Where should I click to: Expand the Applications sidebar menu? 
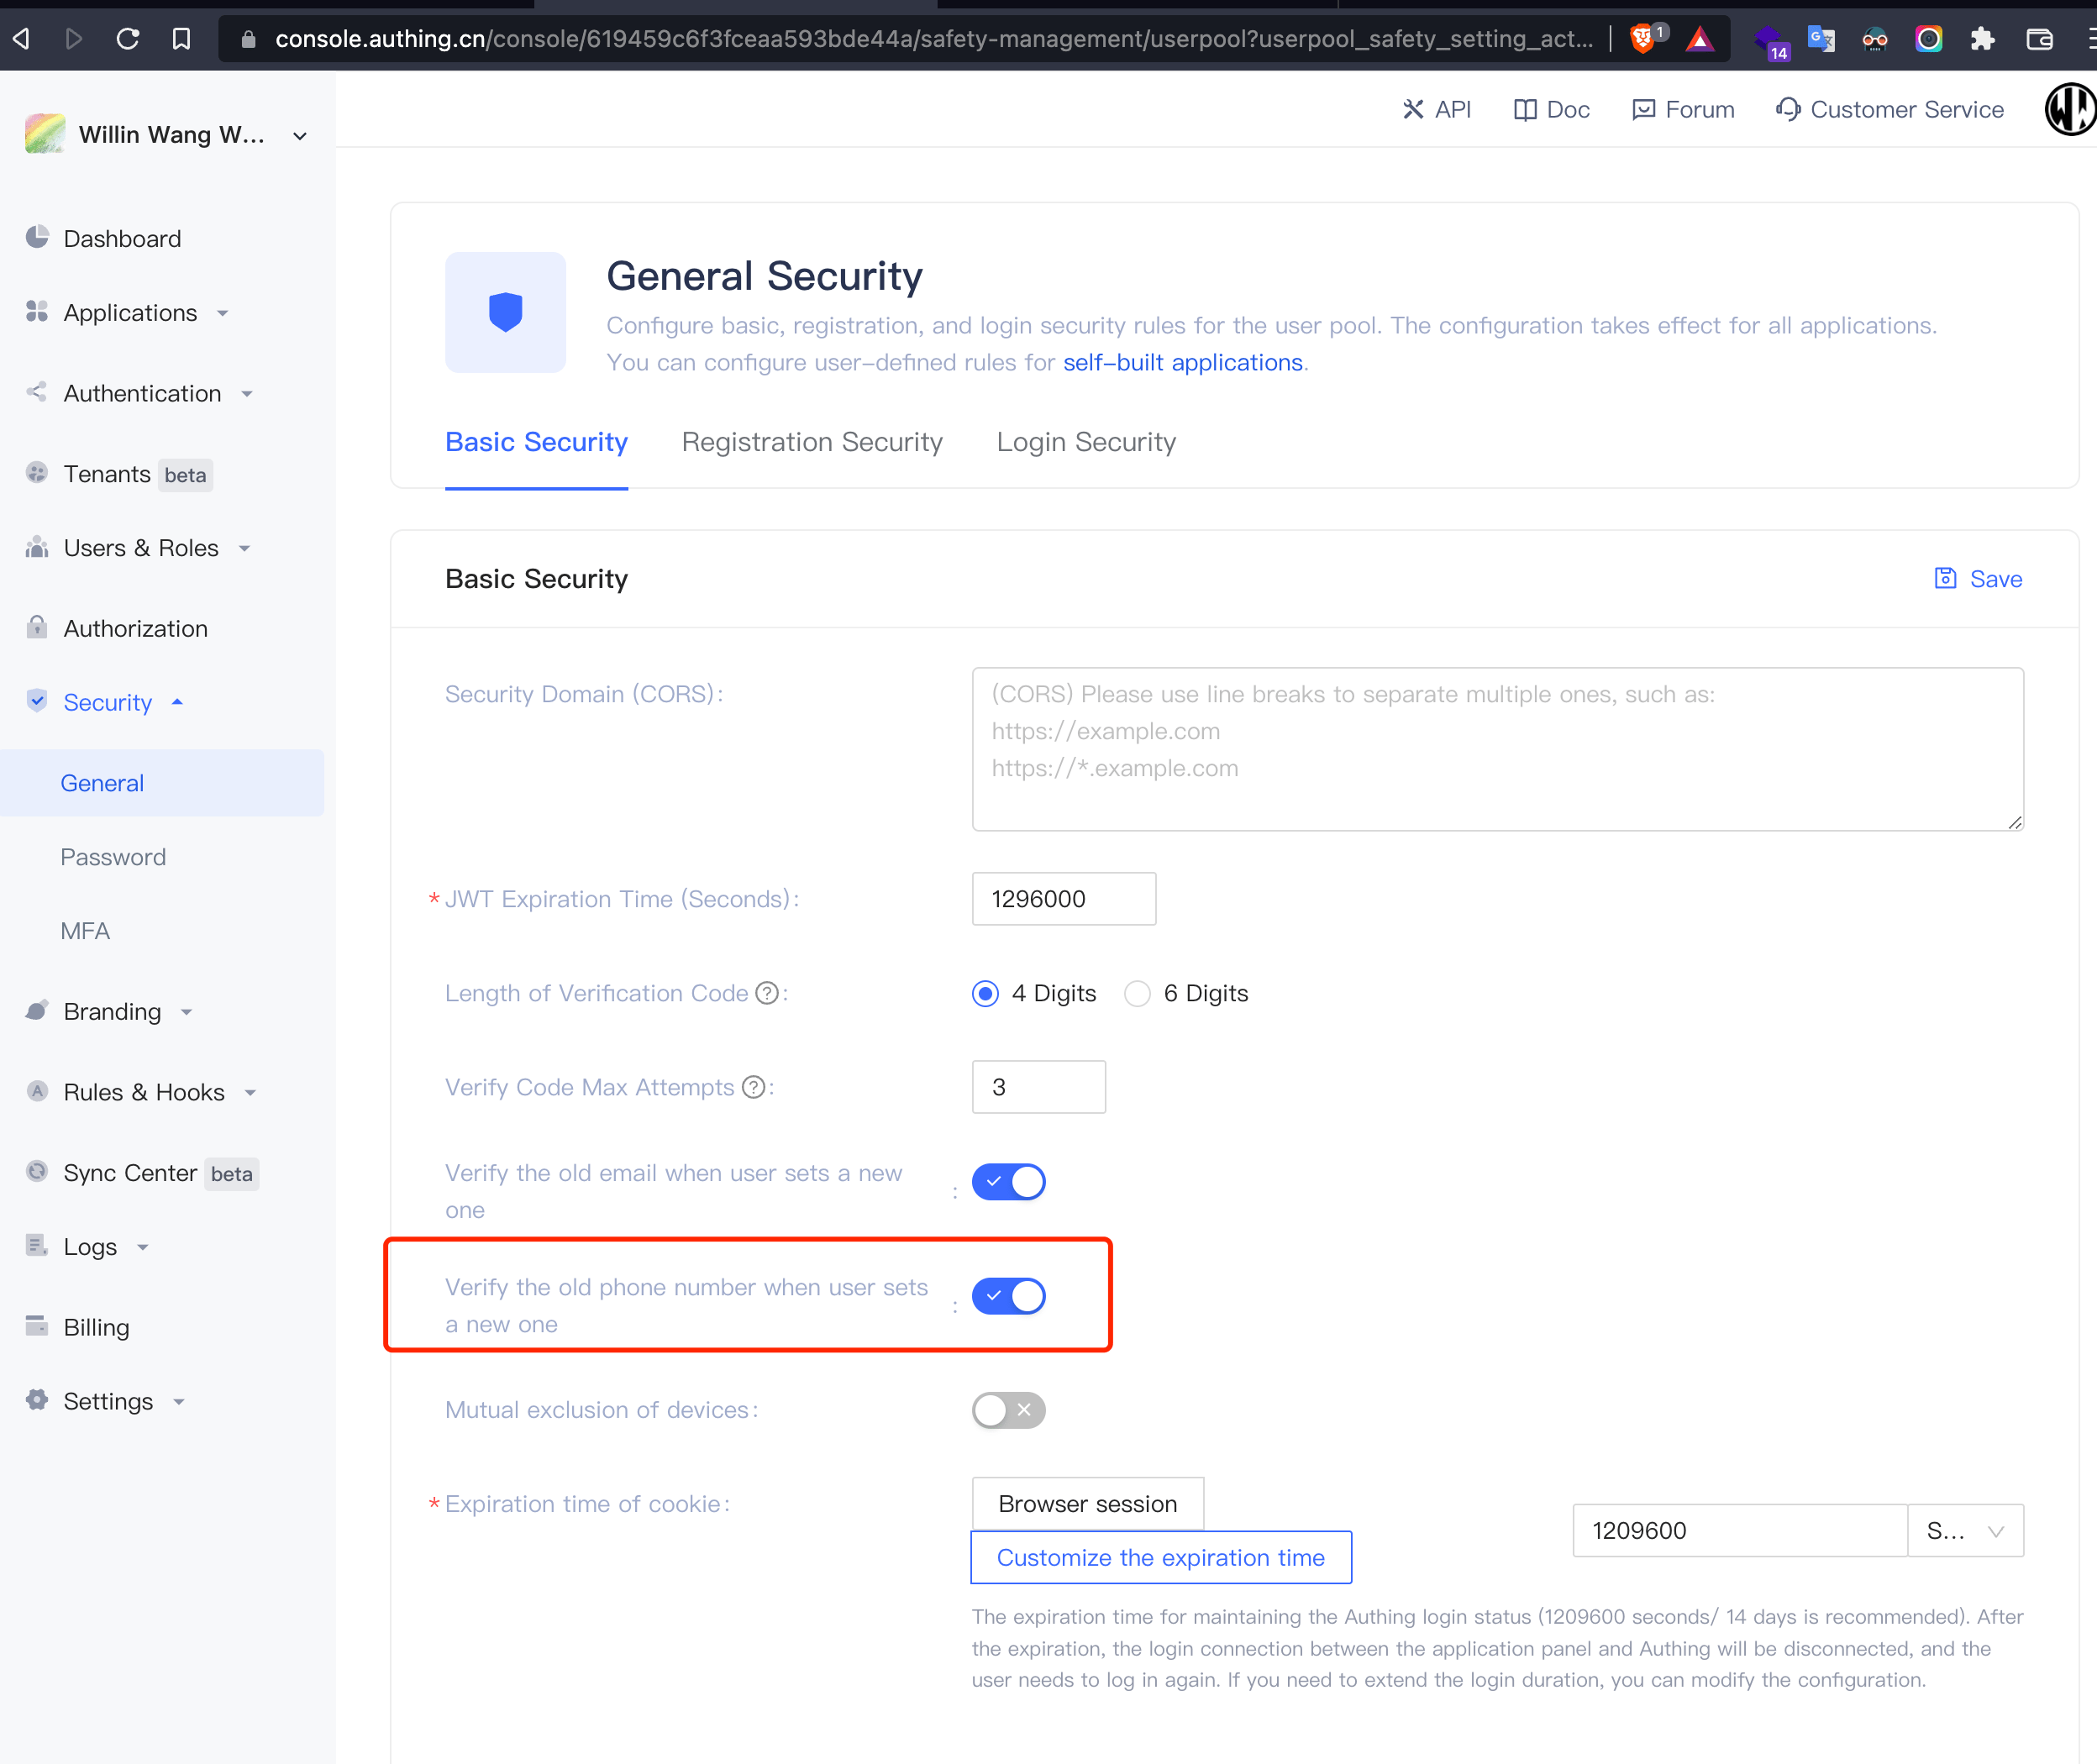point(130,313)
